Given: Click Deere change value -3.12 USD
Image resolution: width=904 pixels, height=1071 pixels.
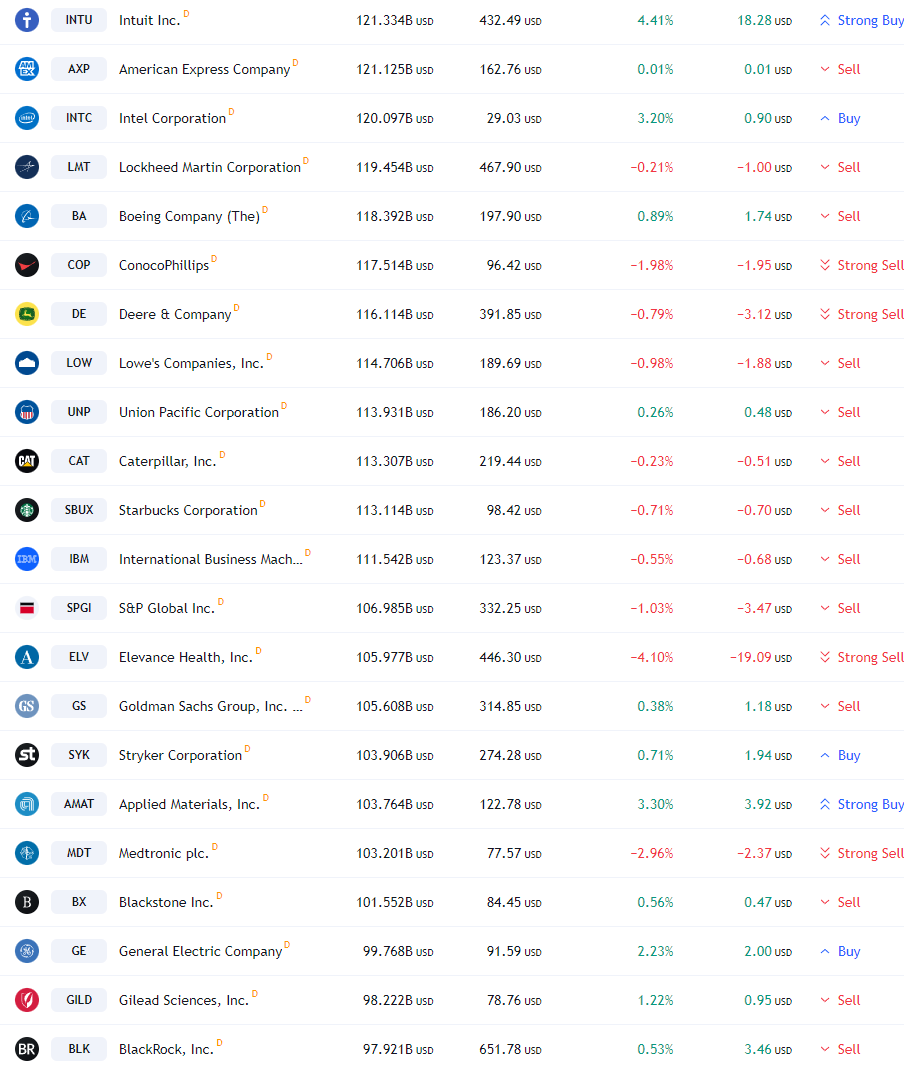Looking at the screenshot, I should coord(764,314).
